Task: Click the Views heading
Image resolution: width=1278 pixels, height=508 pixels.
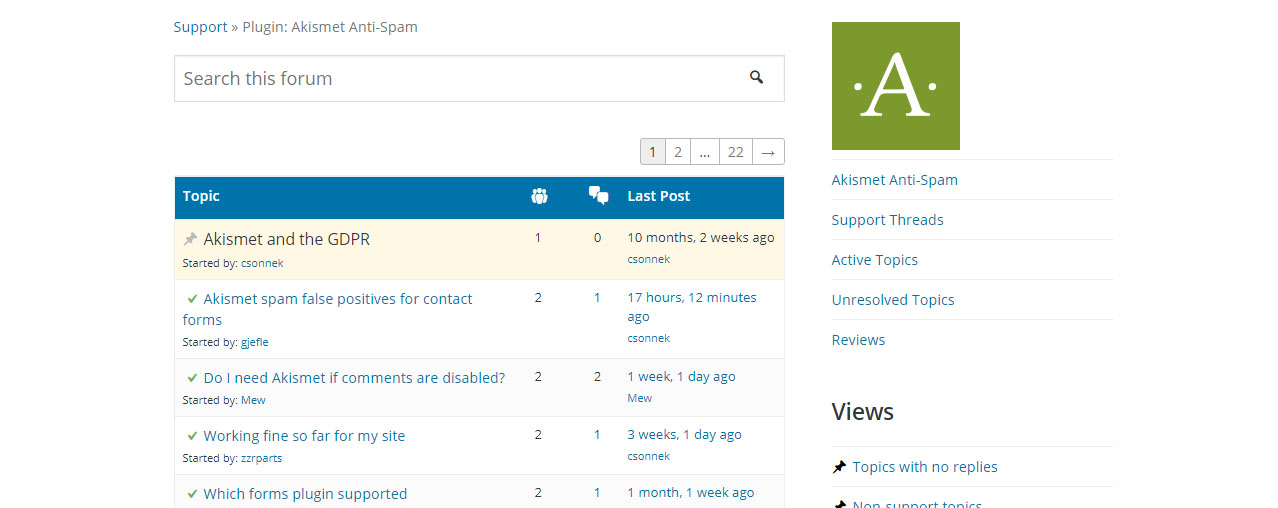Action: (862, 412)
